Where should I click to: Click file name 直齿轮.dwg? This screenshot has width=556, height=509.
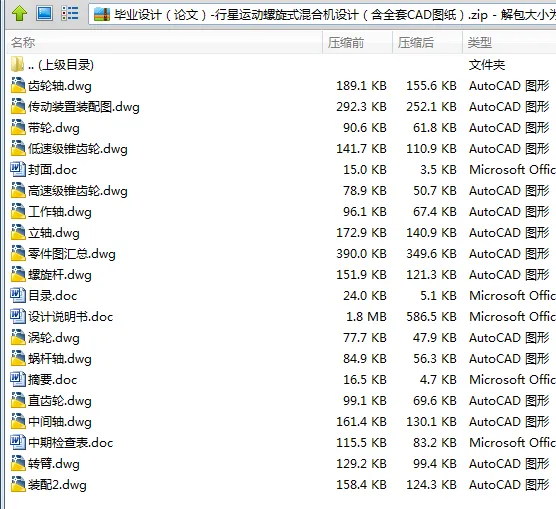point(60,401)
